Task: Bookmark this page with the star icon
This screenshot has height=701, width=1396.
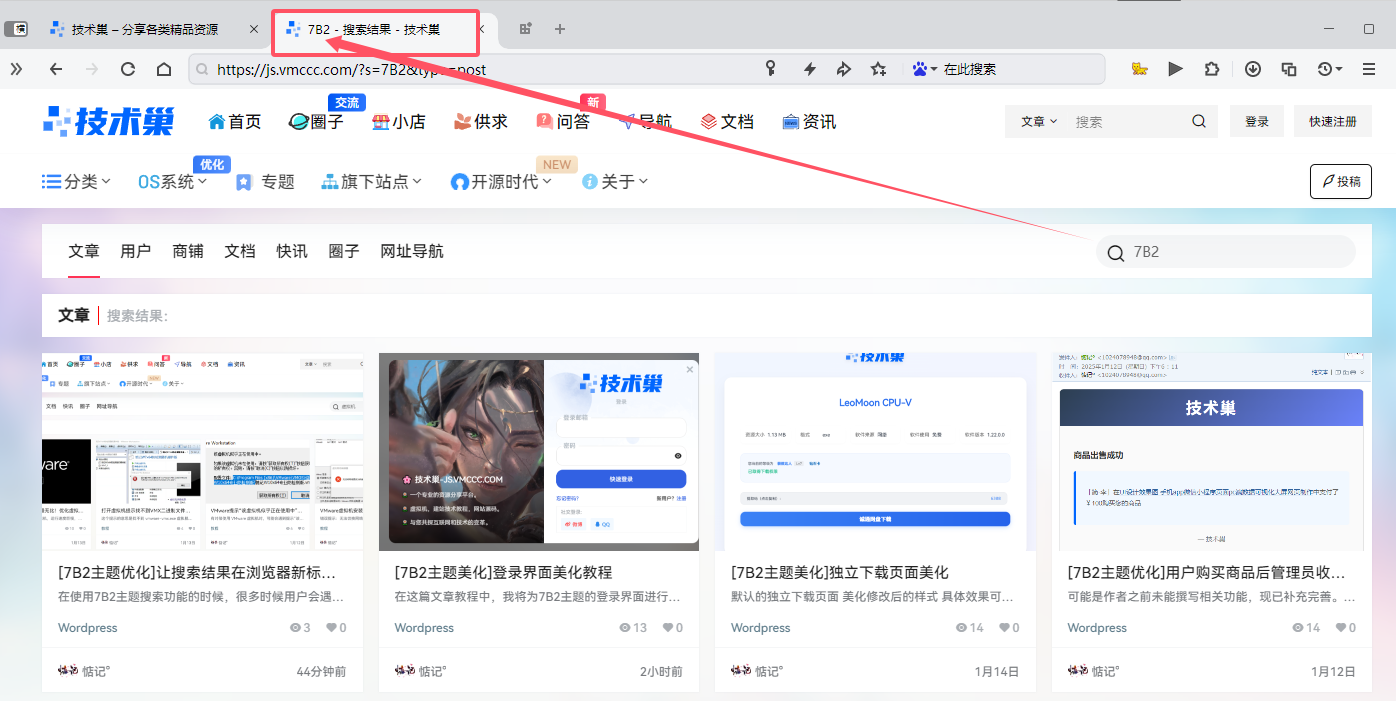Action: pos(878,69)
